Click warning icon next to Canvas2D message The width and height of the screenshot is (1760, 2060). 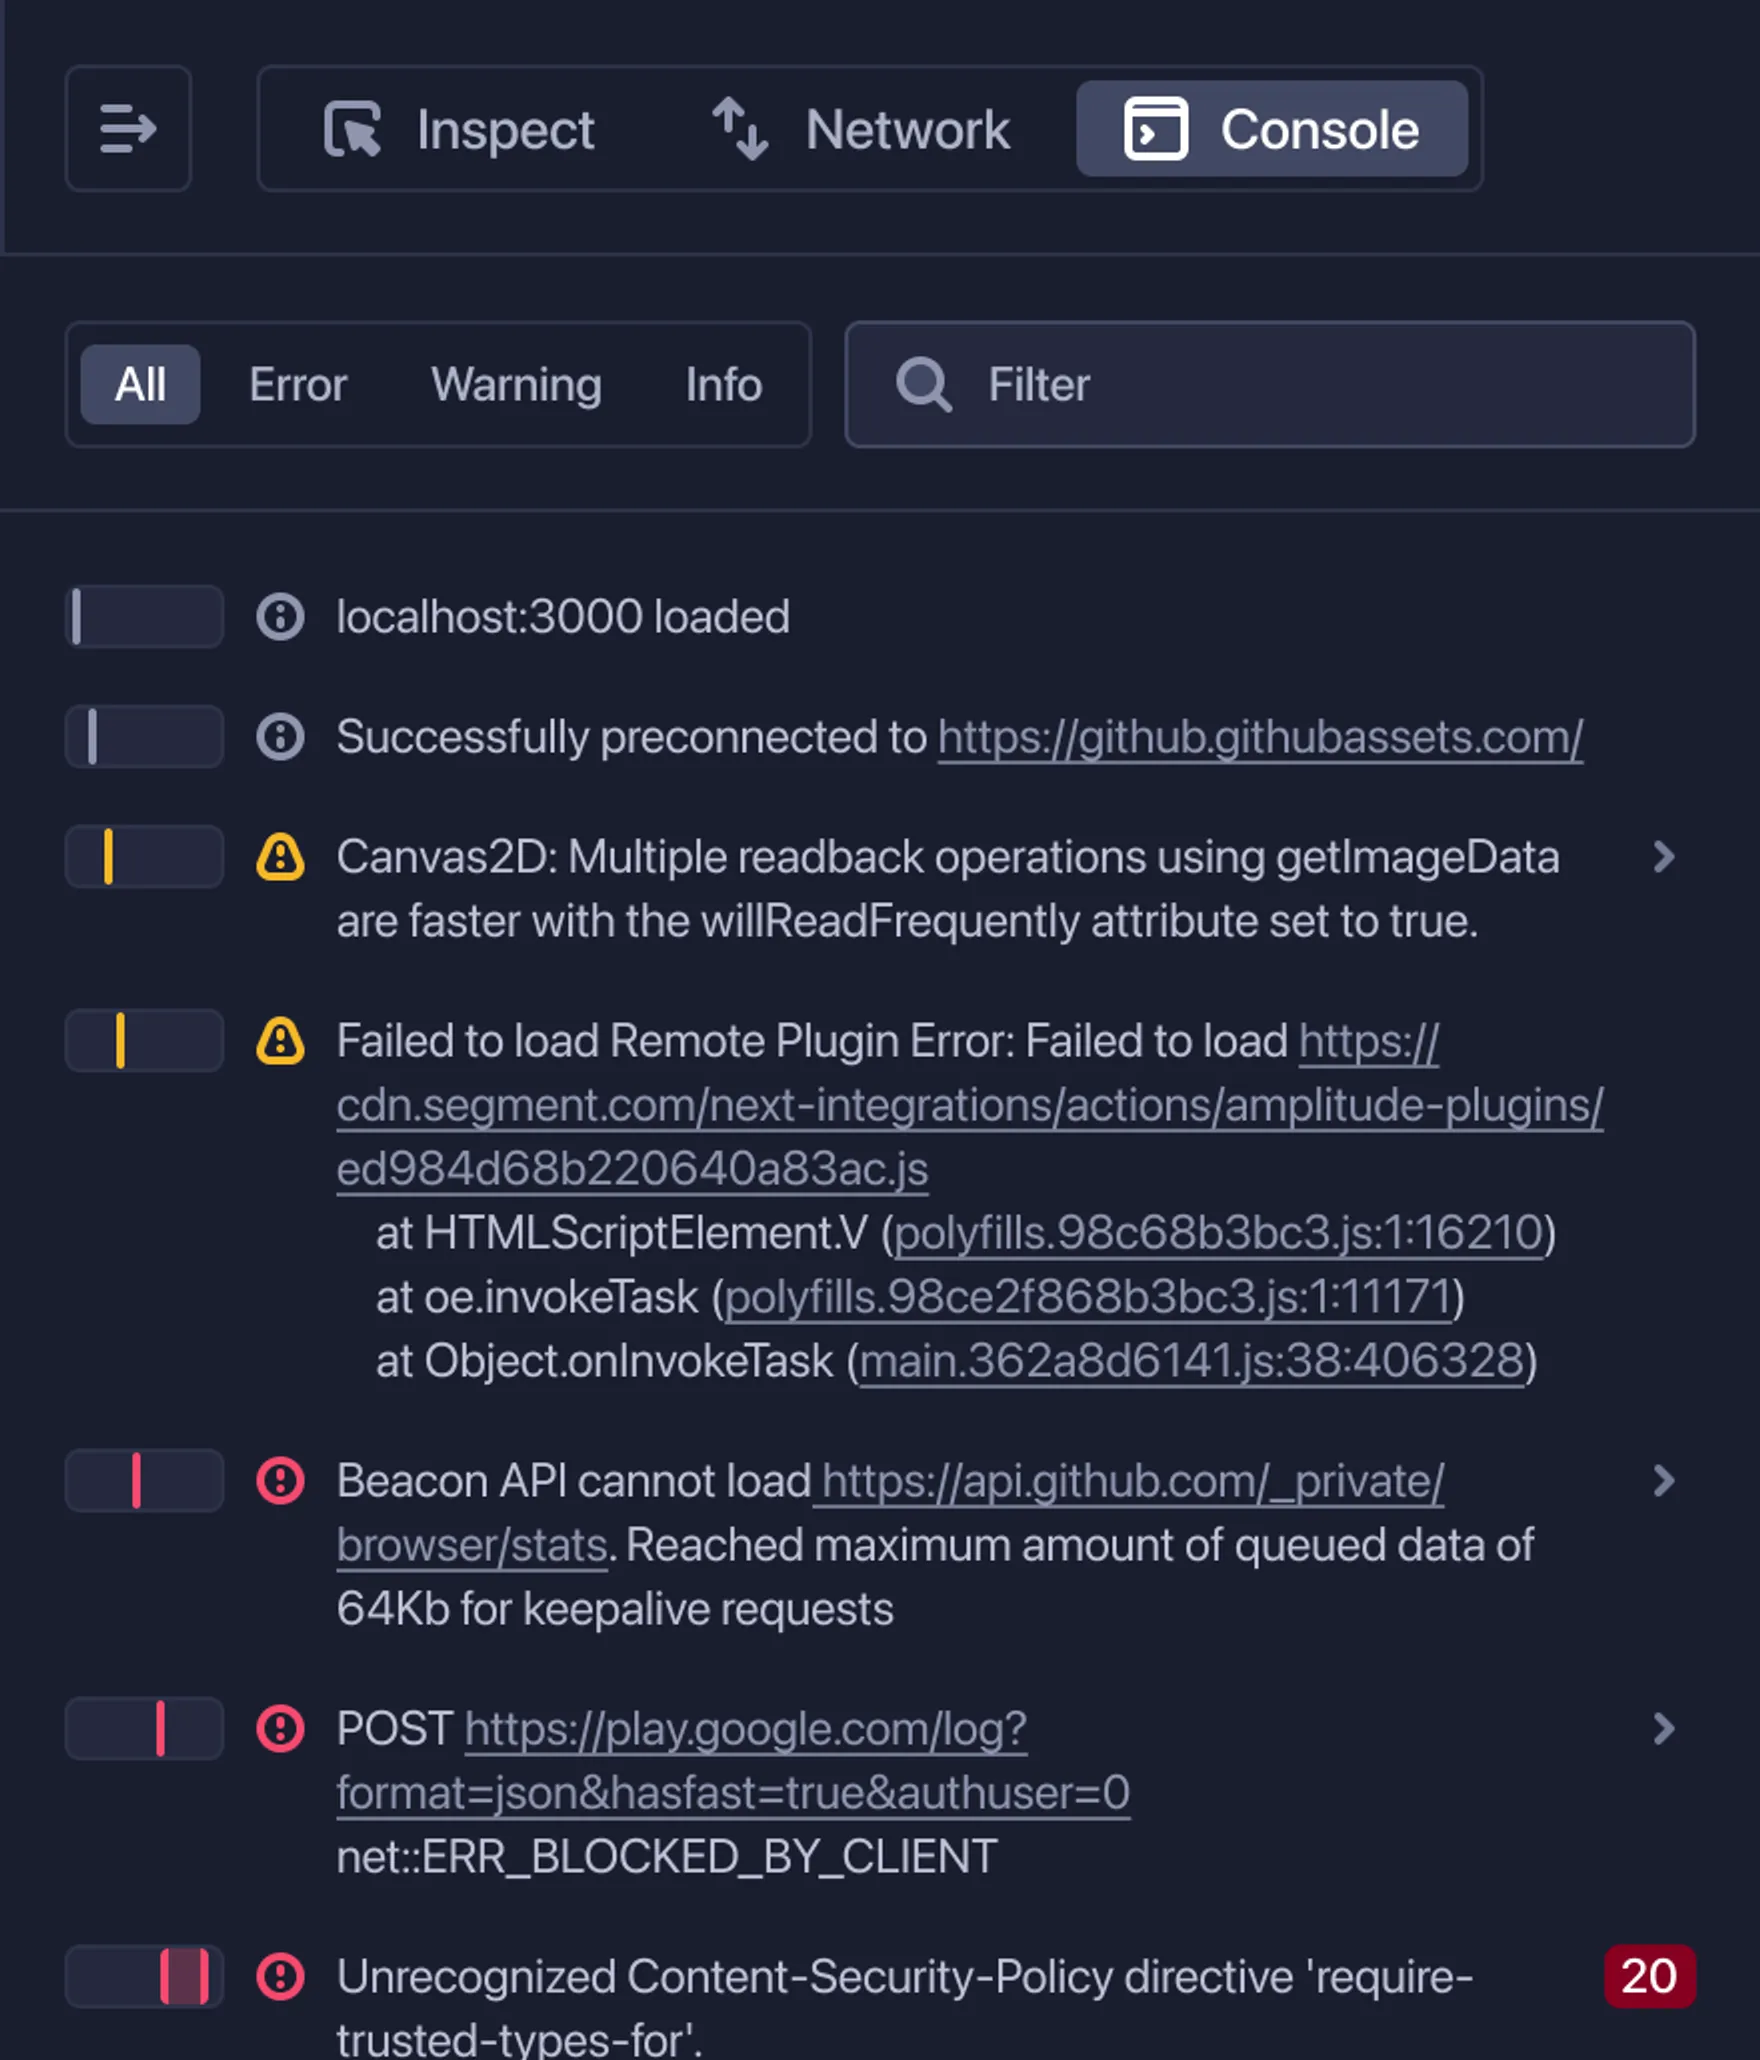pyautogui.click(x=280, y=857)
